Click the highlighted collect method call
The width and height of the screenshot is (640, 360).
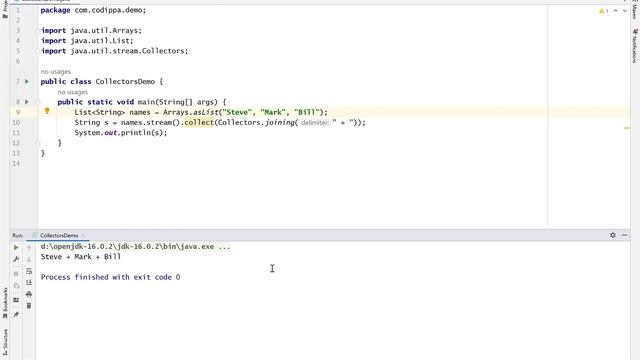(x=199, y=122)
